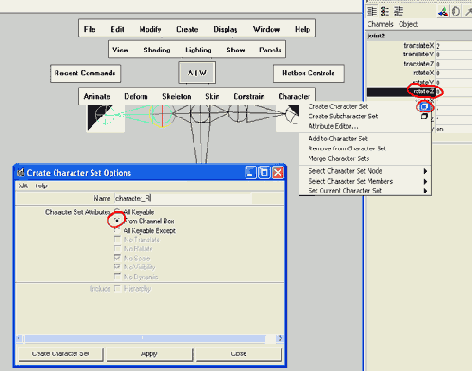Click the character set Name input field
This screenshot has height=371, width=472.
point(183,198)
